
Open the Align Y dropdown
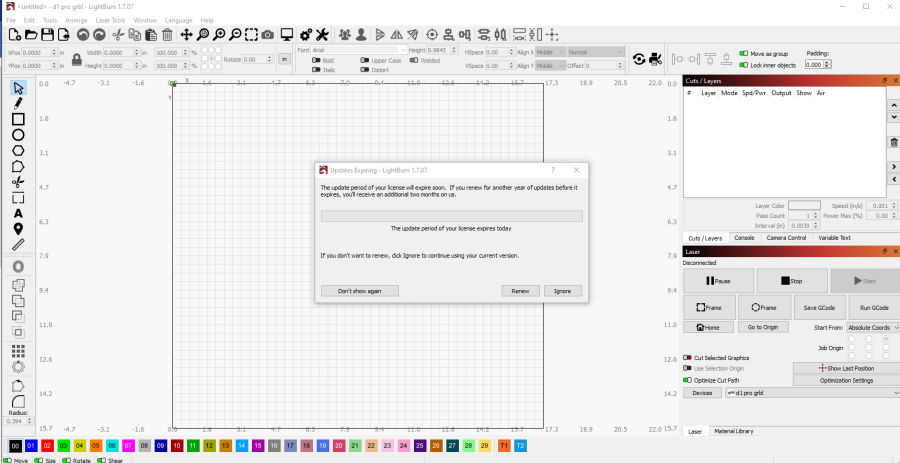pos(550,65)
